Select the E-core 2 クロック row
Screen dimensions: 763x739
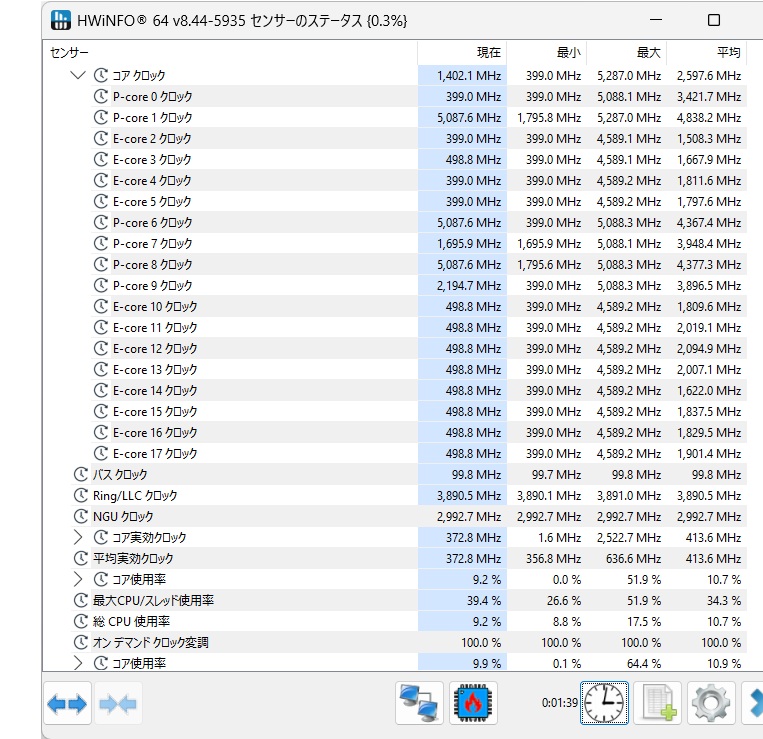pyautogui.click(x=418, y=139)
